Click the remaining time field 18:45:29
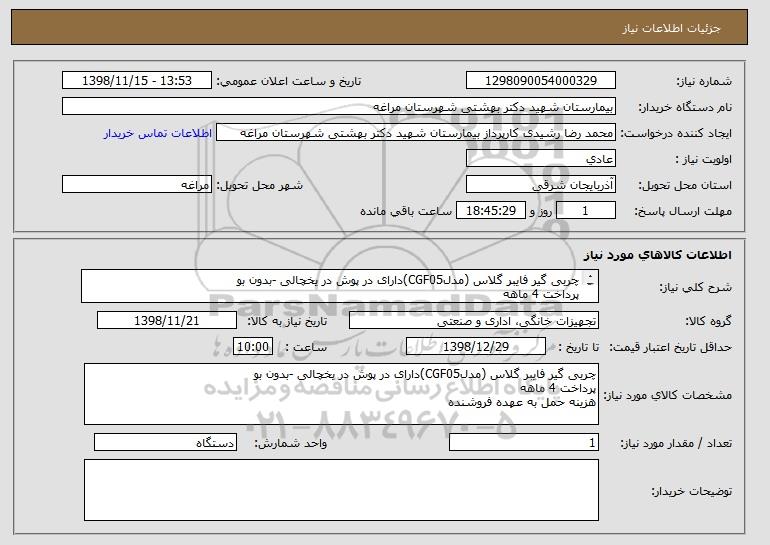Viewport: 770px width, 545px height. click(x=491, y=211)
